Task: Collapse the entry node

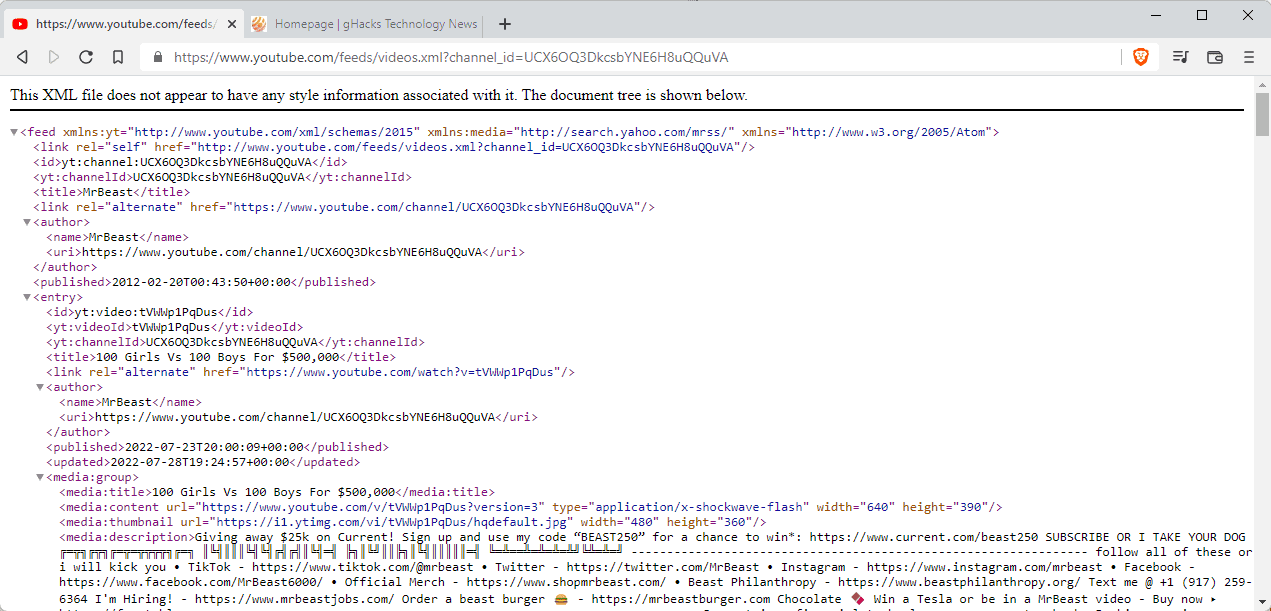Action: click(27, 297)
